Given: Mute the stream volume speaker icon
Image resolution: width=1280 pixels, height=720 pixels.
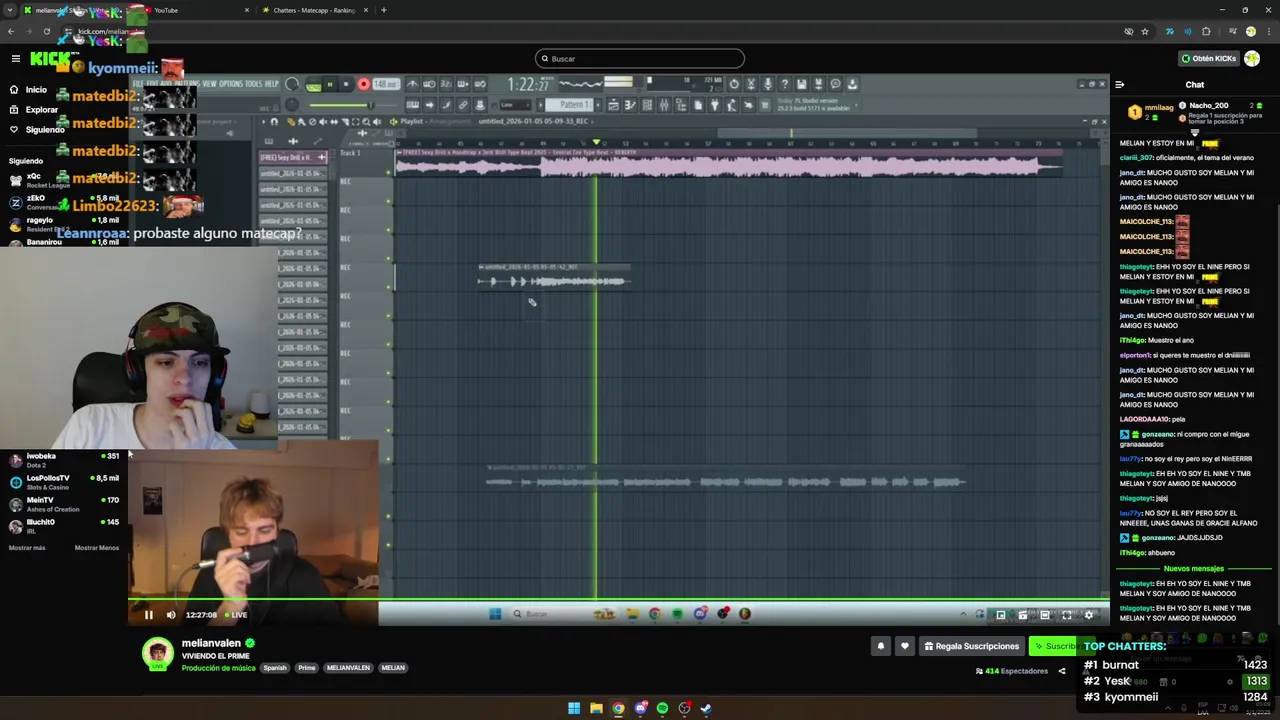Looking at the screenshot, I should click(x=171, y=615).
